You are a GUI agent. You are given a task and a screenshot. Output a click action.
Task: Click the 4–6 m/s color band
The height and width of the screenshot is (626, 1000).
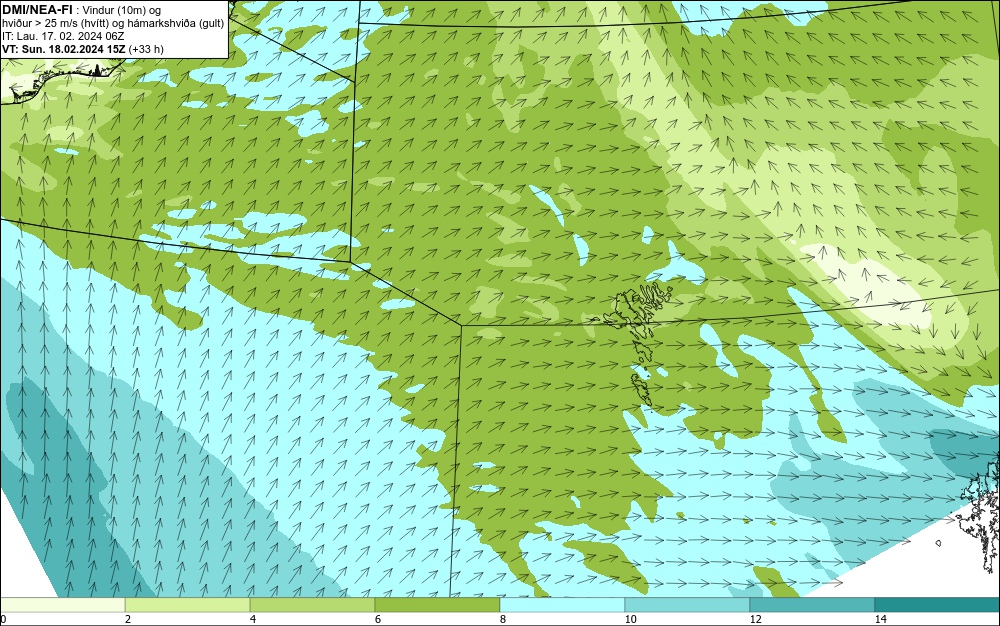click(312, 605)
